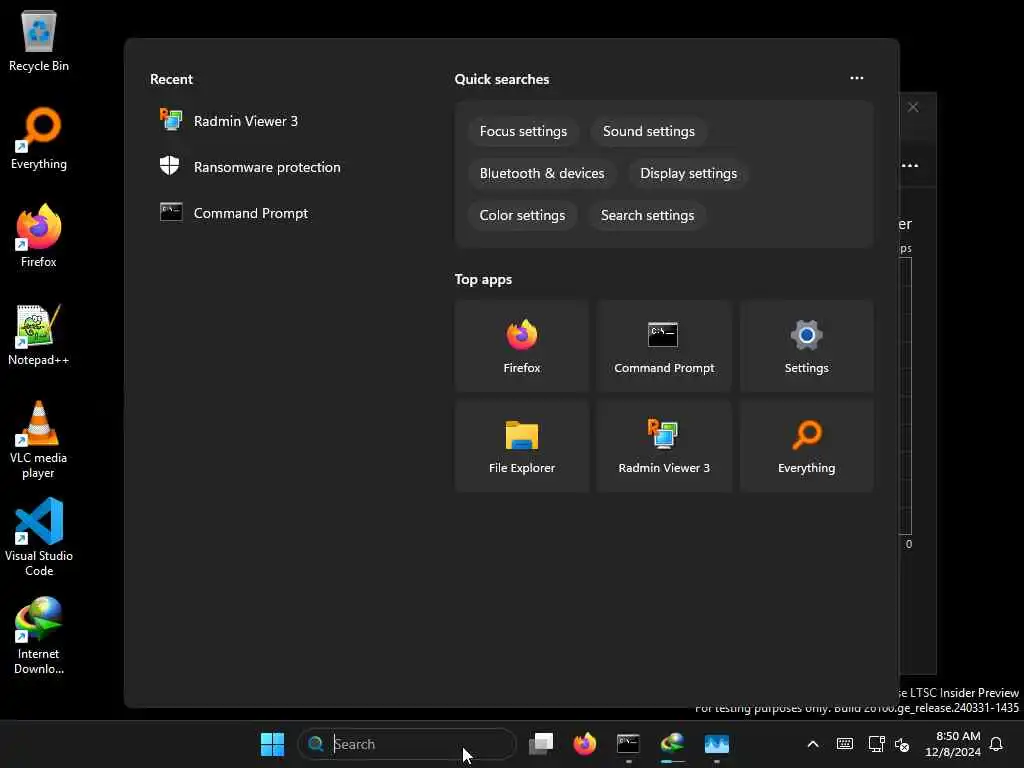Select the Everything desktop shortcut

39,138
